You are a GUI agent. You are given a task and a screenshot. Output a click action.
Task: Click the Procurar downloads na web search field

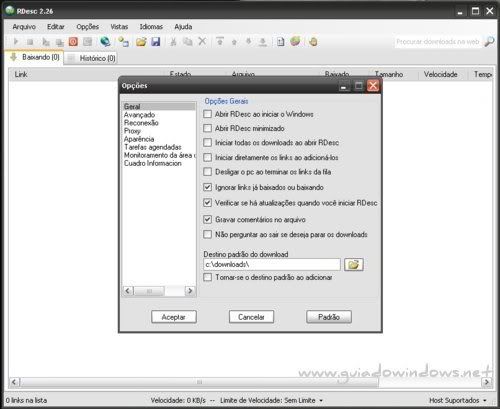438,42
